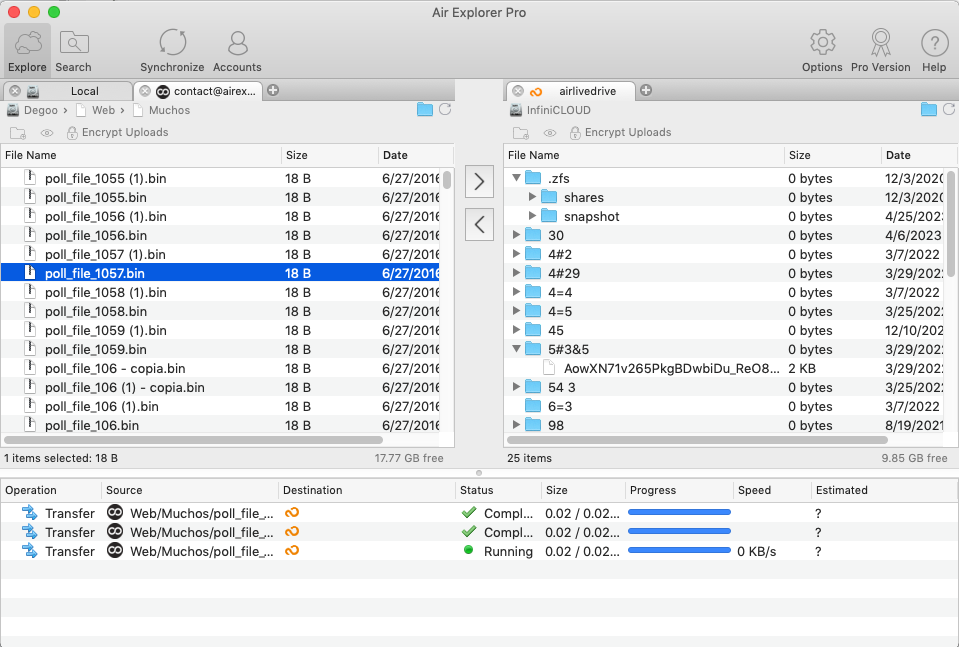
Task: Copy selection to right pane with arrow
Action: tap(480, 182)
